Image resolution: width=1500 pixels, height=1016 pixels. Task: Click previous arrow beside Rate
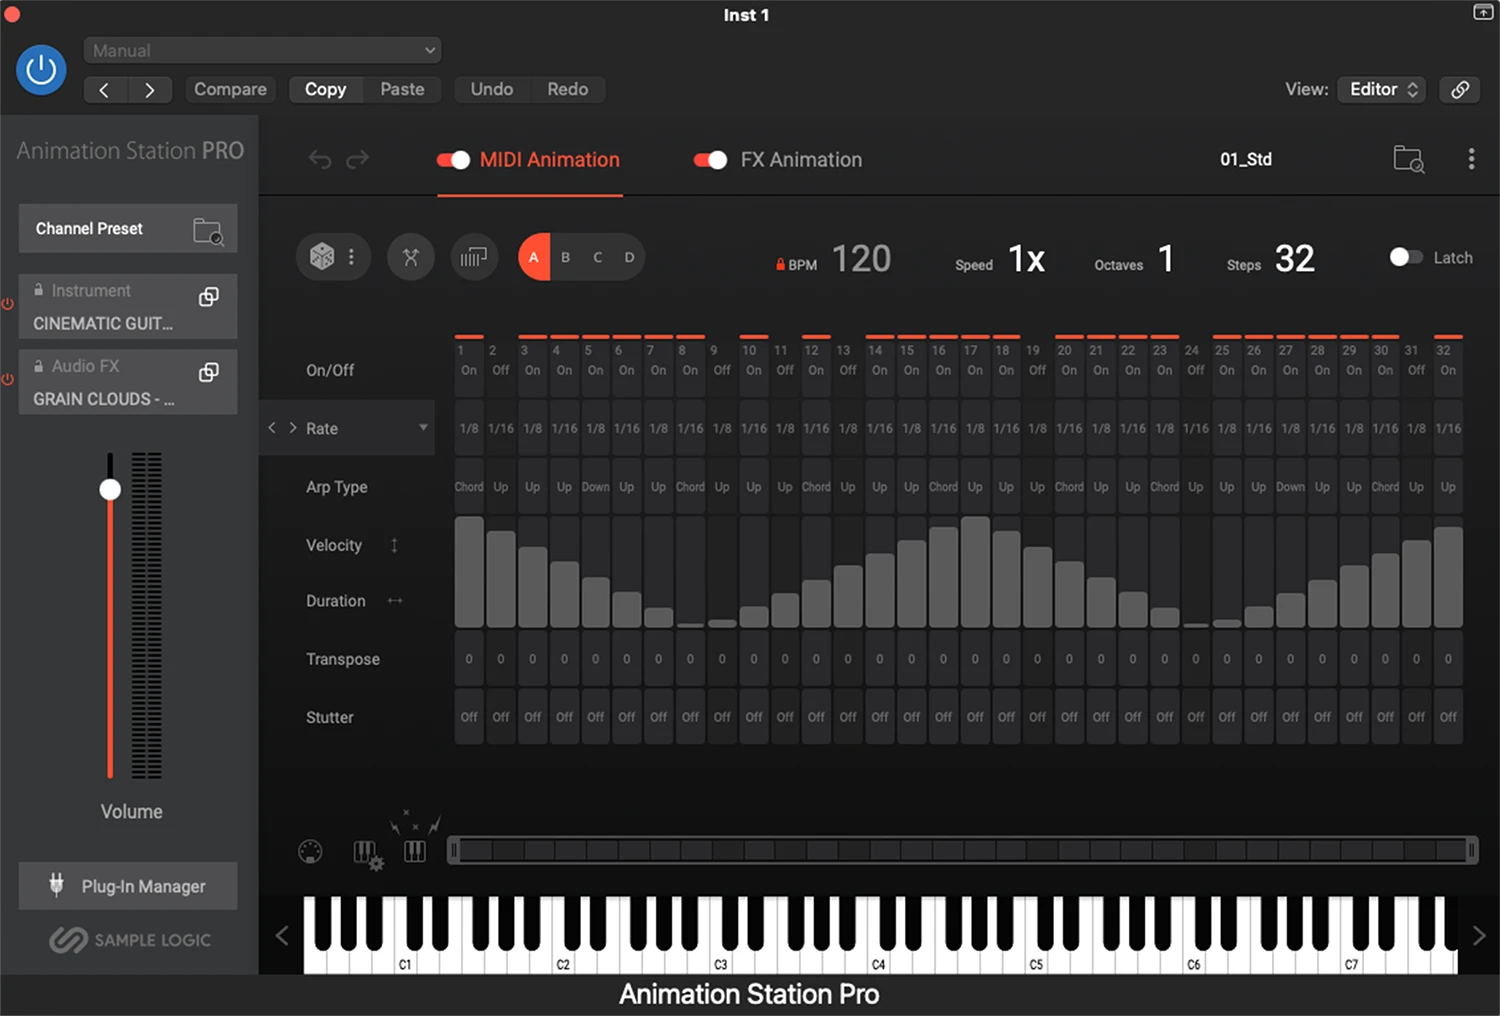(272, 428)
